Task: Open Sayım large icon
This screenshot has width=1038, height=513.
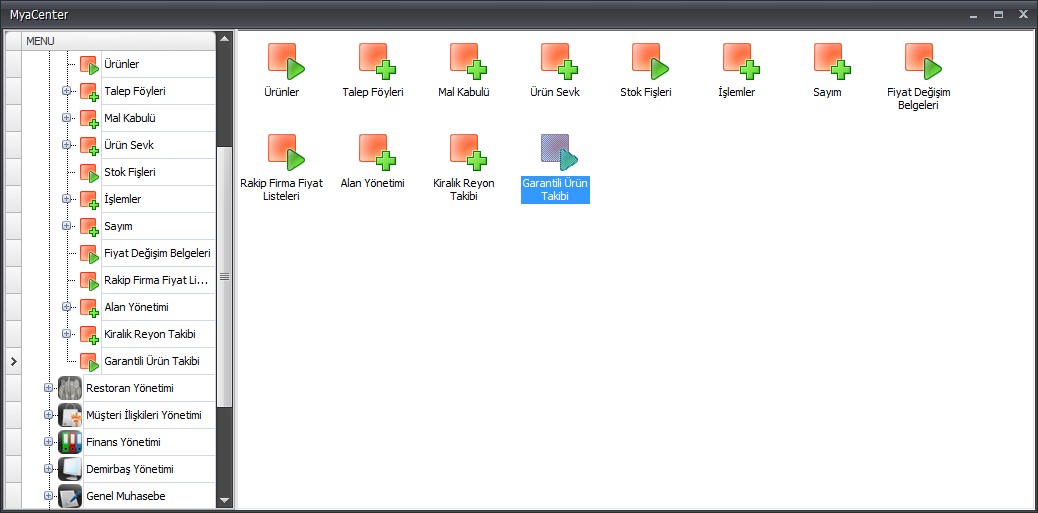Action: [x=832, y=61]
